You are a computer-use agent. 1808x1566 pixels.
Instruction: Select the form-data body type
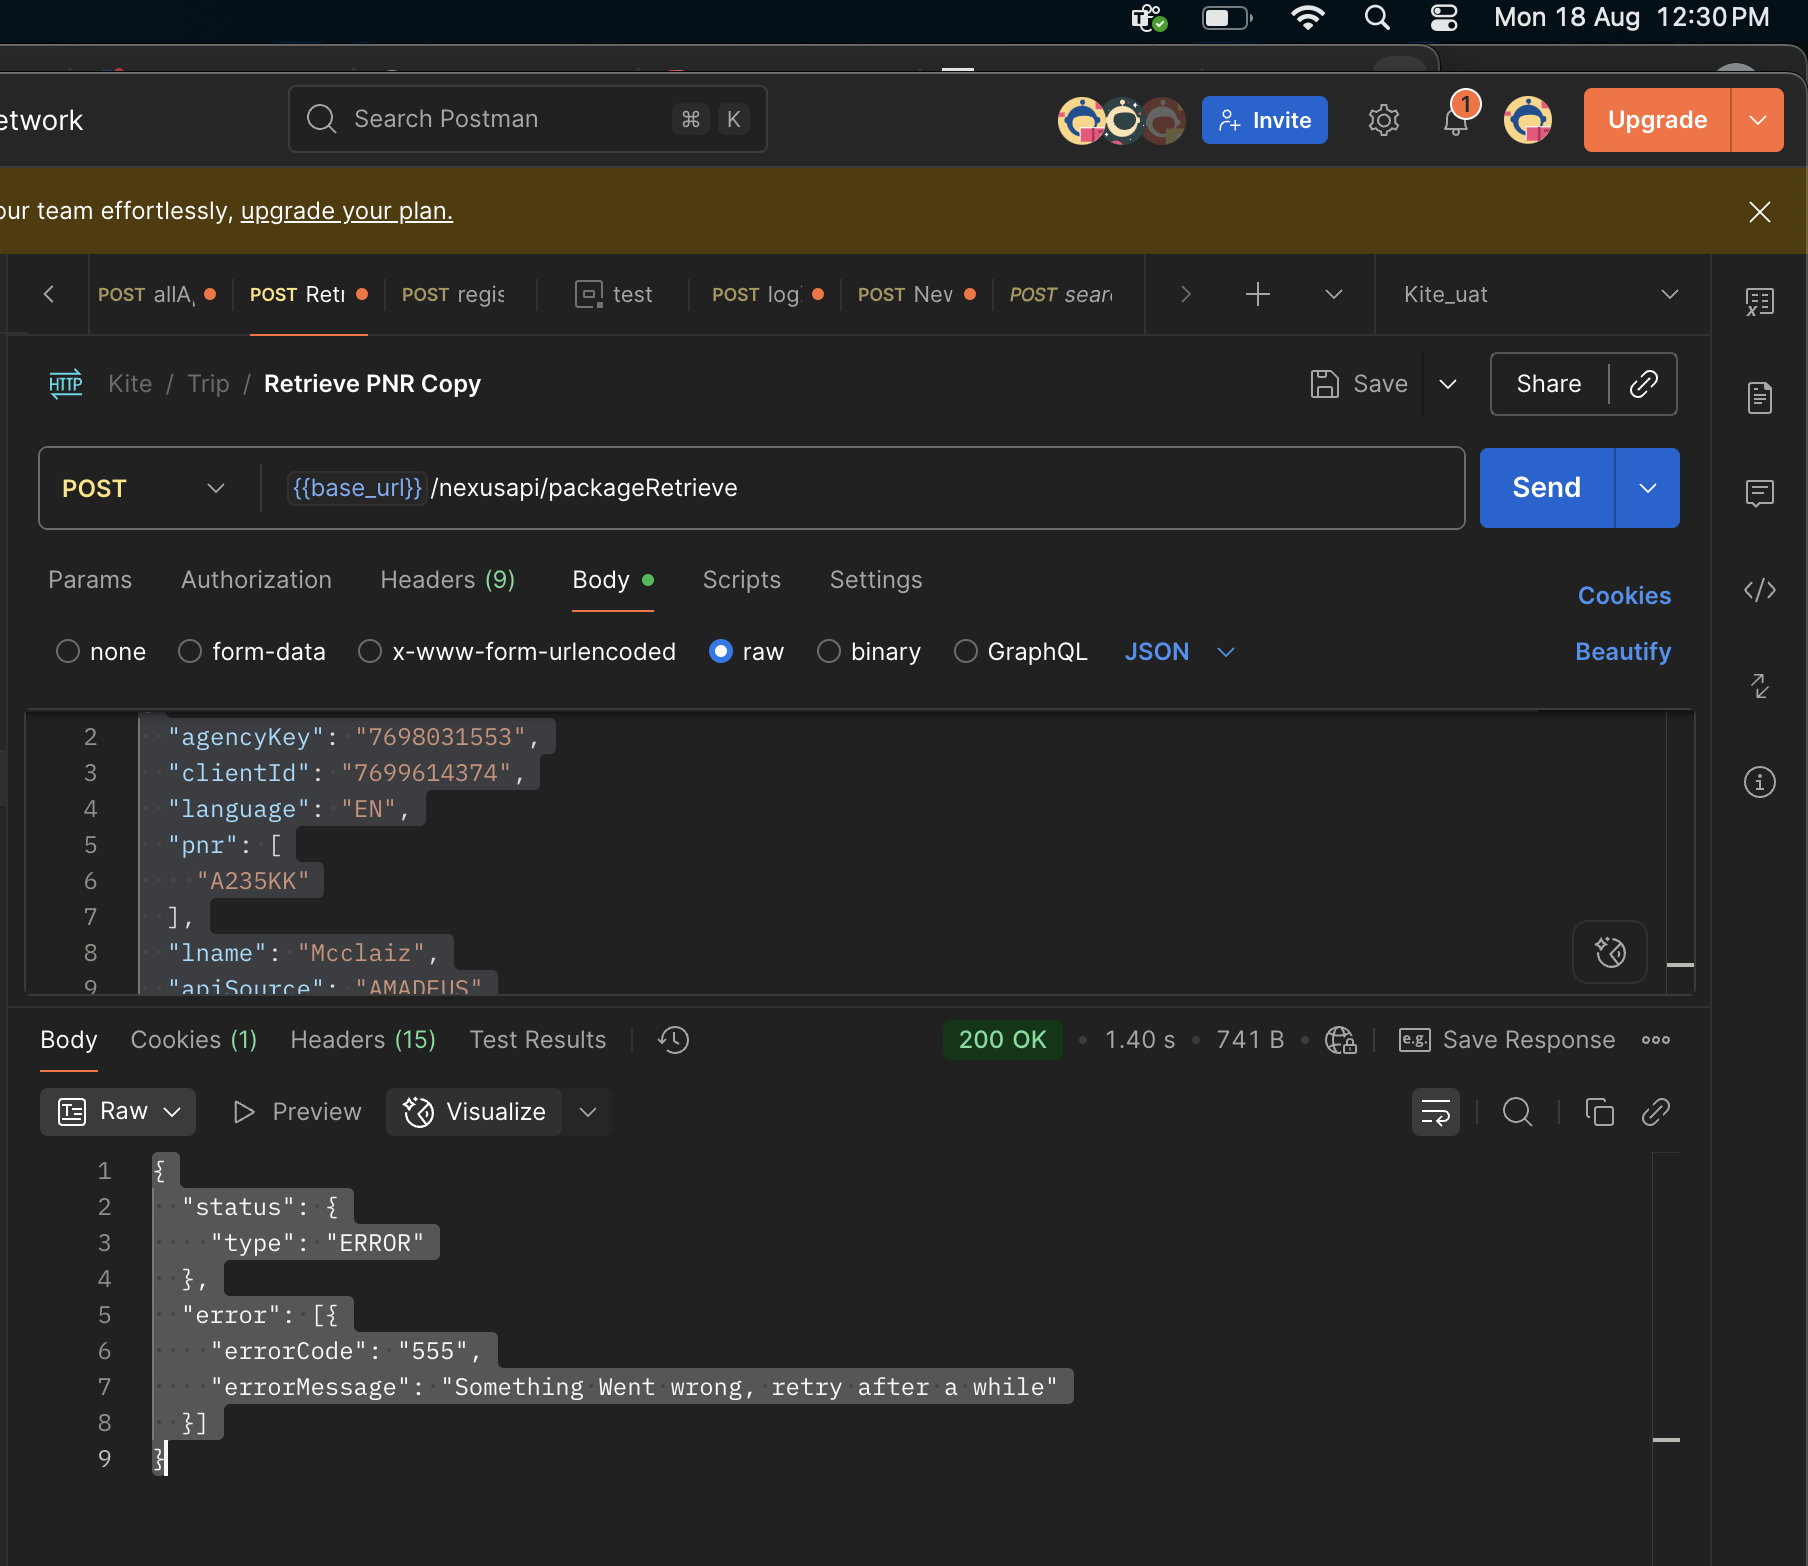click(x=190, y=652)
